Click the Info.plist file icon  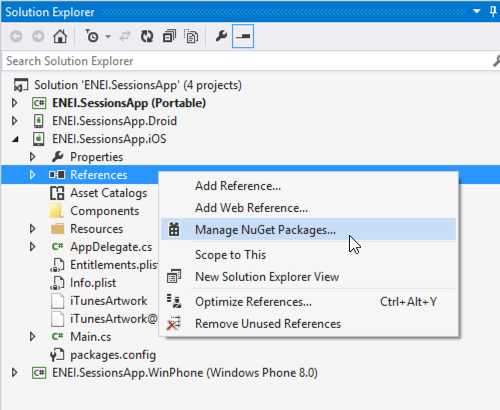pyautogui.click(x=57, y=283)
